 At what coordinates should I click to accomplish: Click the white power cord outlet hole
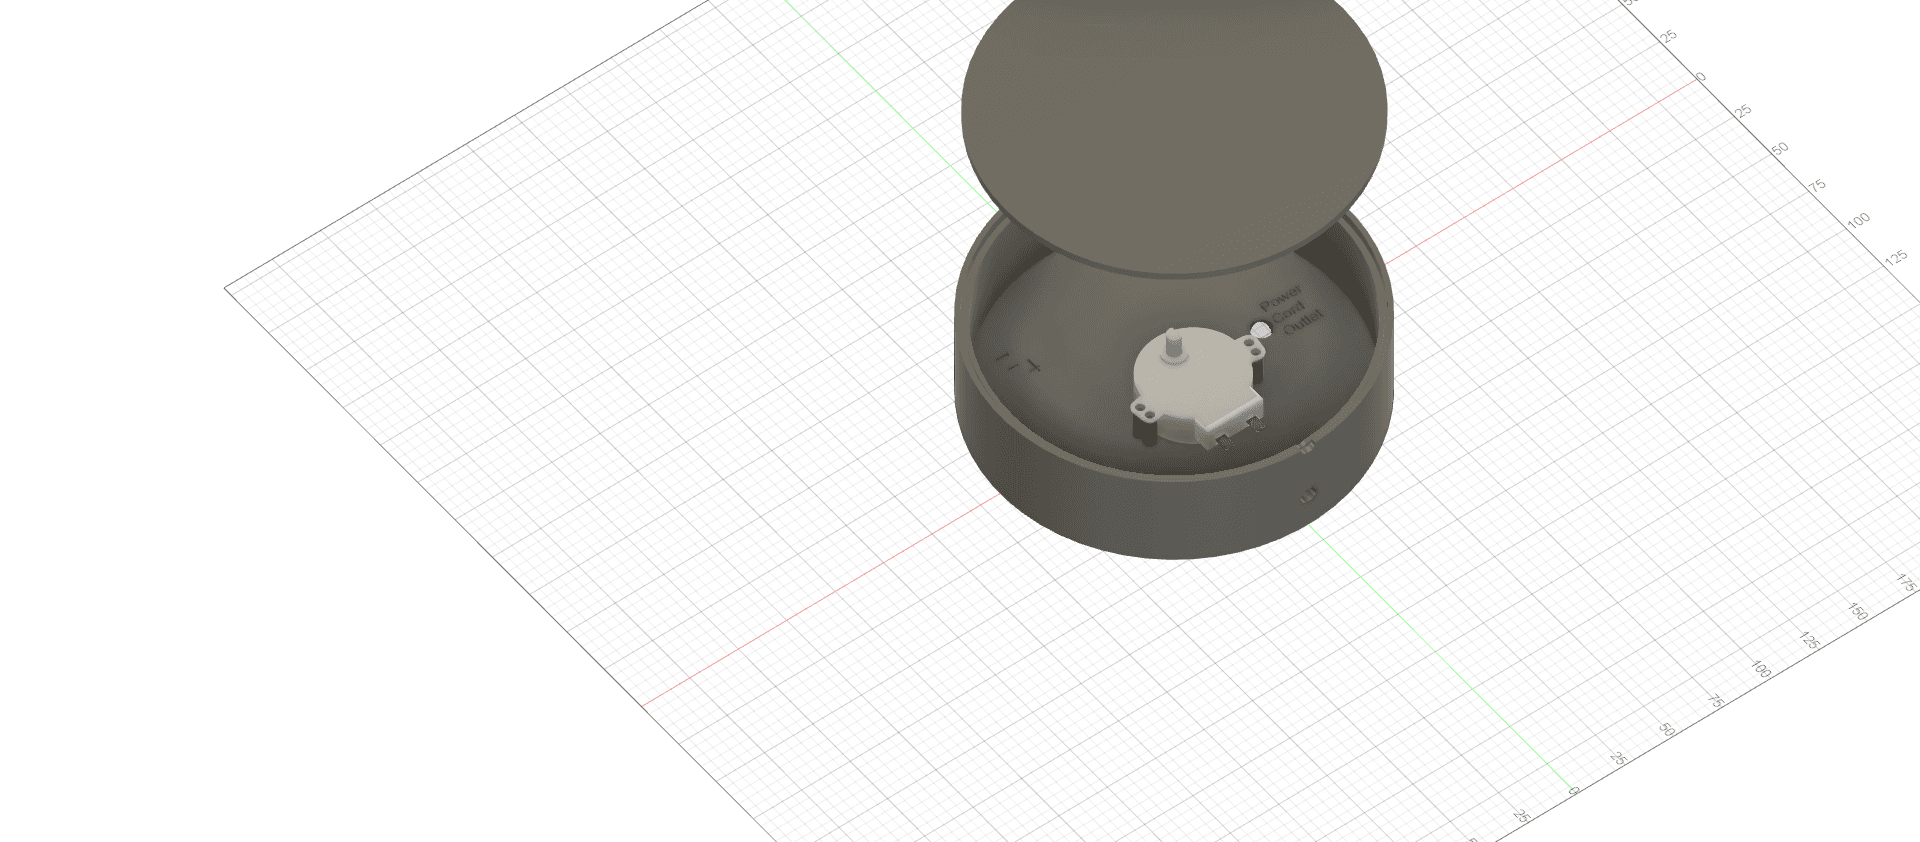point(1262,329)
